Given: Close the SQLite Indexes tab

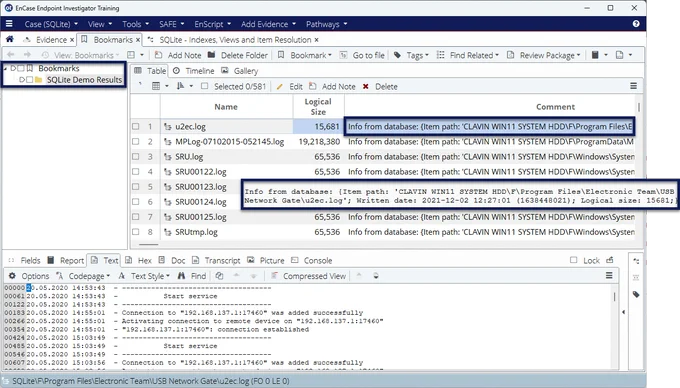Looking at the screenshot, I should pos(317,39).
